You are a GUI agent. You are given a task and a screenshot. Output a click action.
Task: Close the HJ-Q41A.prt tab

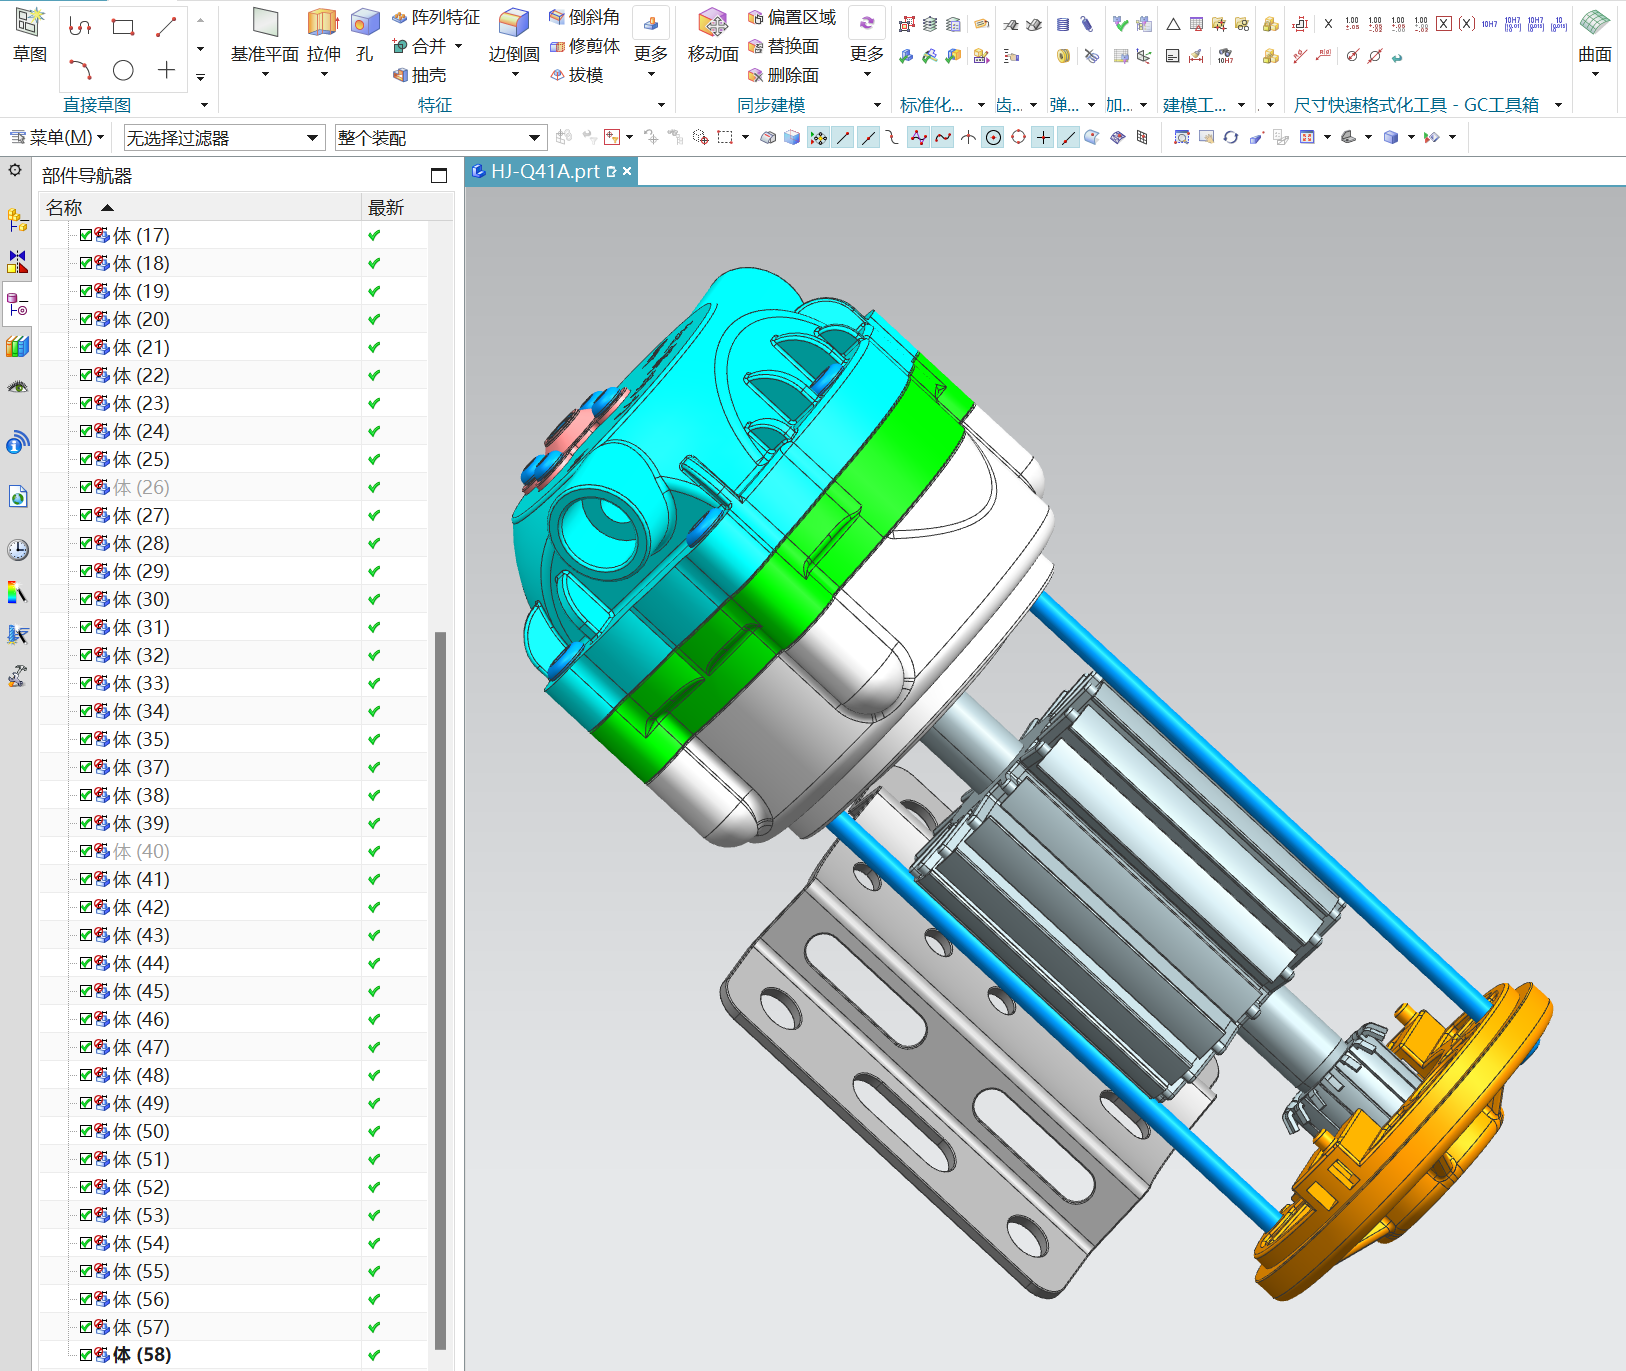coord(627,171)
